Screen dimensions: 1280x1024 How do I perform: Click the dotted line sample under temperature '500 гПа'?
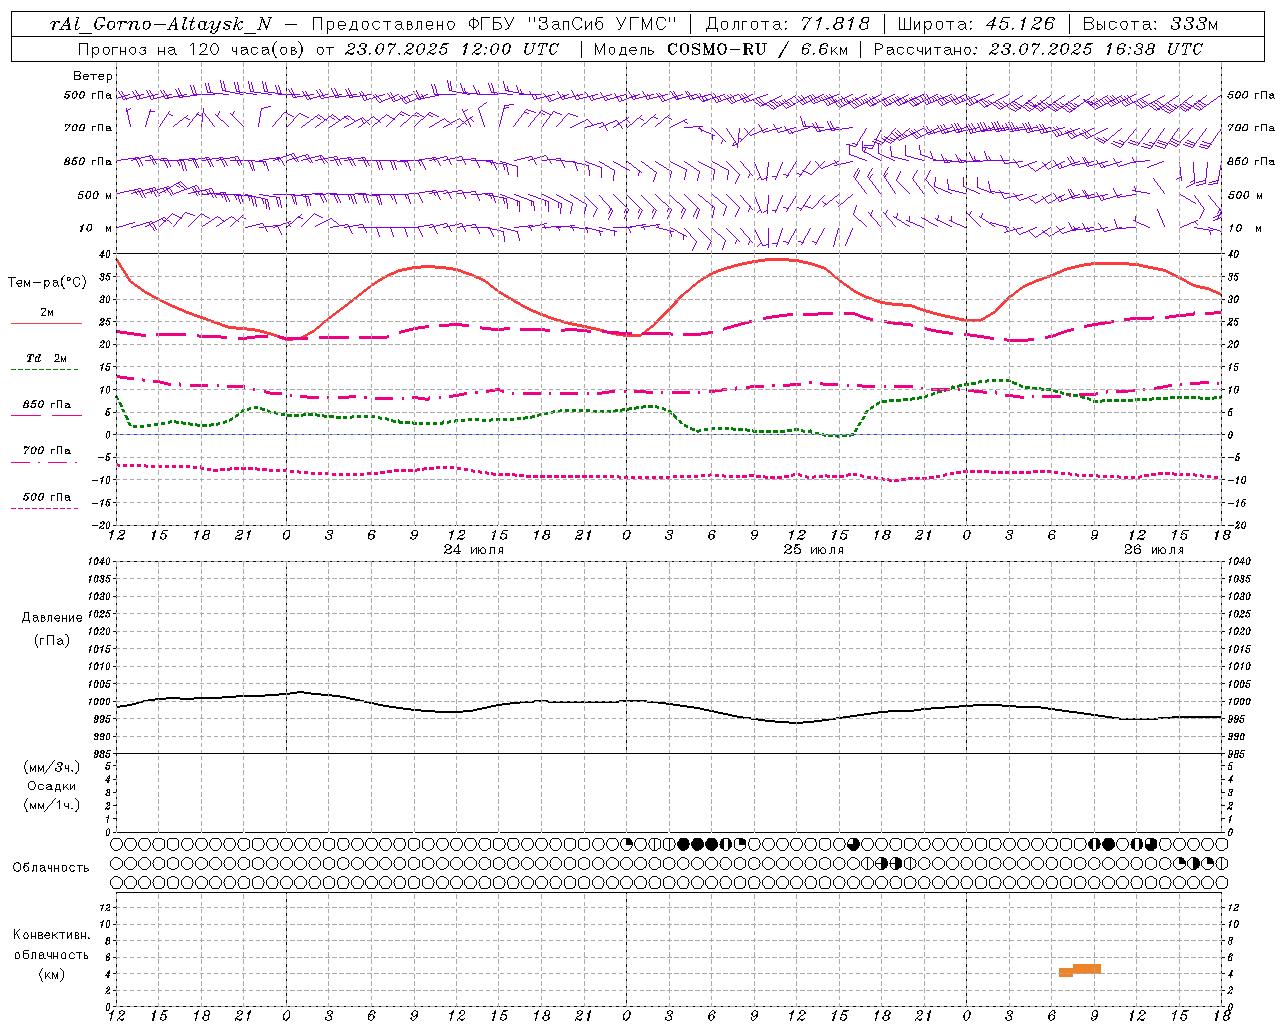pyautogui.click(x=45, y=508)
